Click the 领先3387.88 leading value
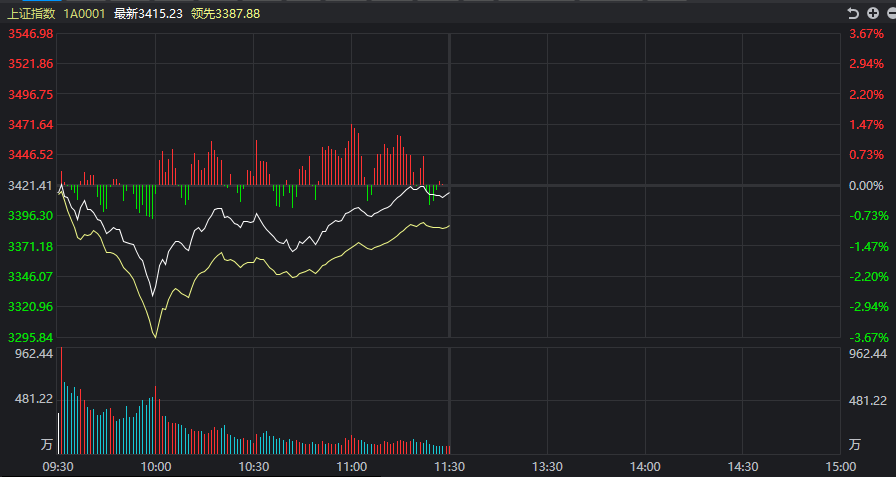This screenshot has height=477, width=896. click(226, 14)
